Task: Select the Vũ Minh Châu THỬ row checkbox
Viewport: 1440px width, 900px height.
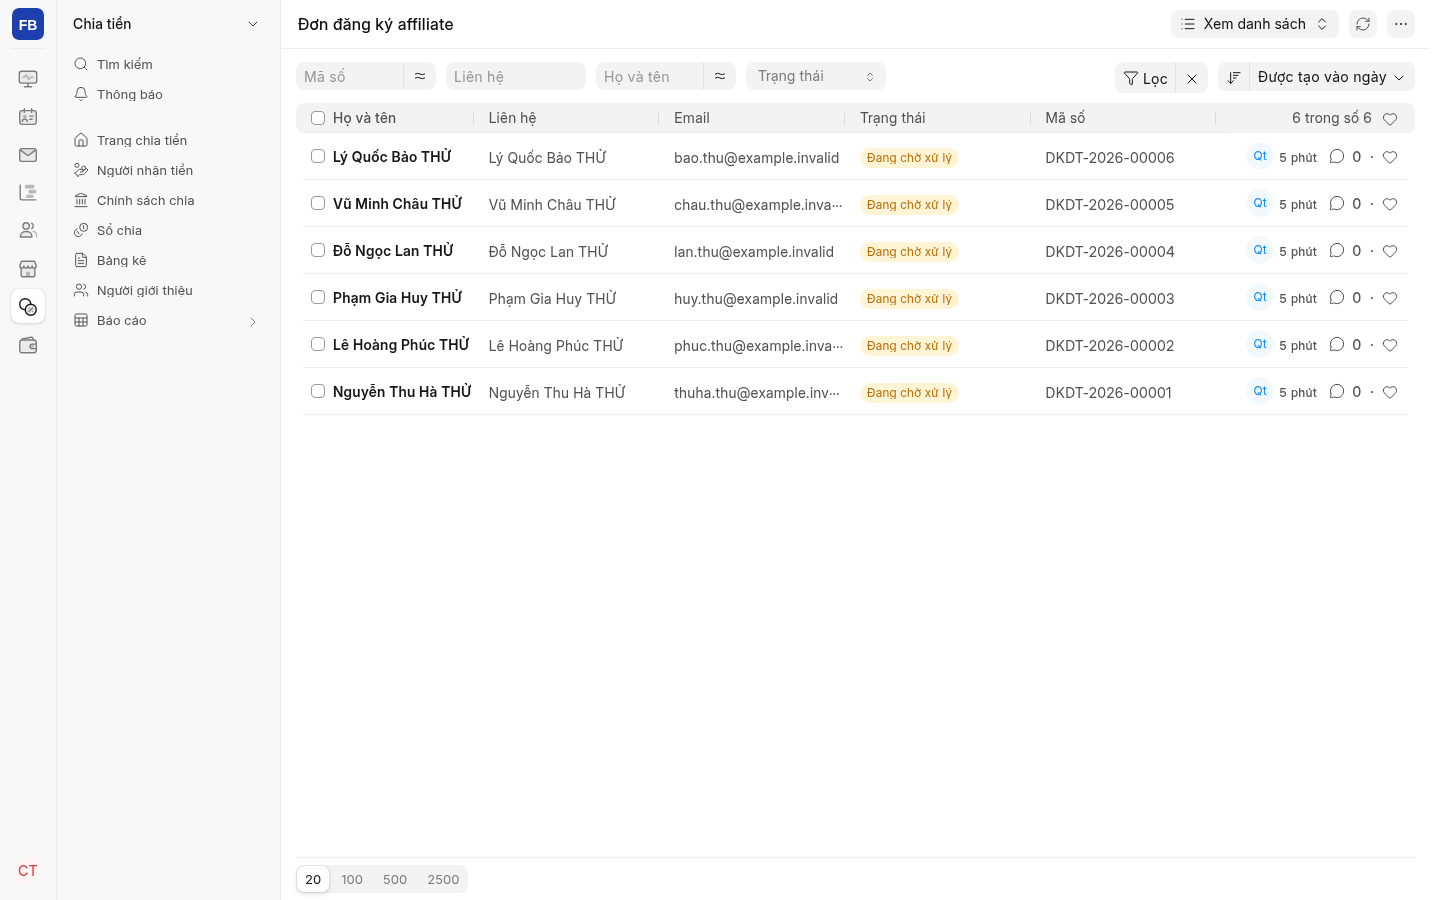Action: [x=318, y=203]
